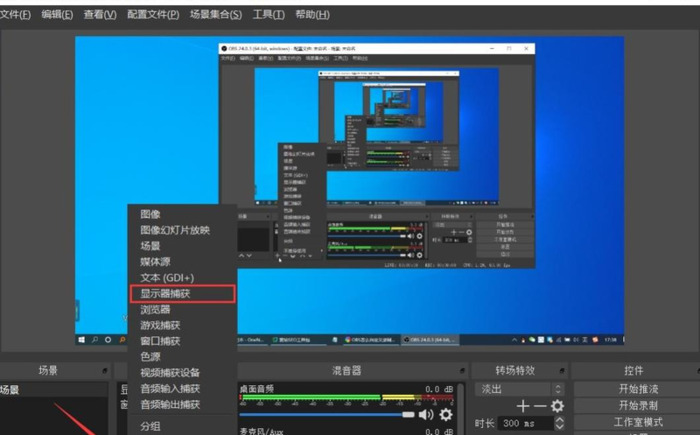Open the 淡出 transition dropdown
This screenshot has width=700, height=435.
pyautogui.click(x=519, y=389)
